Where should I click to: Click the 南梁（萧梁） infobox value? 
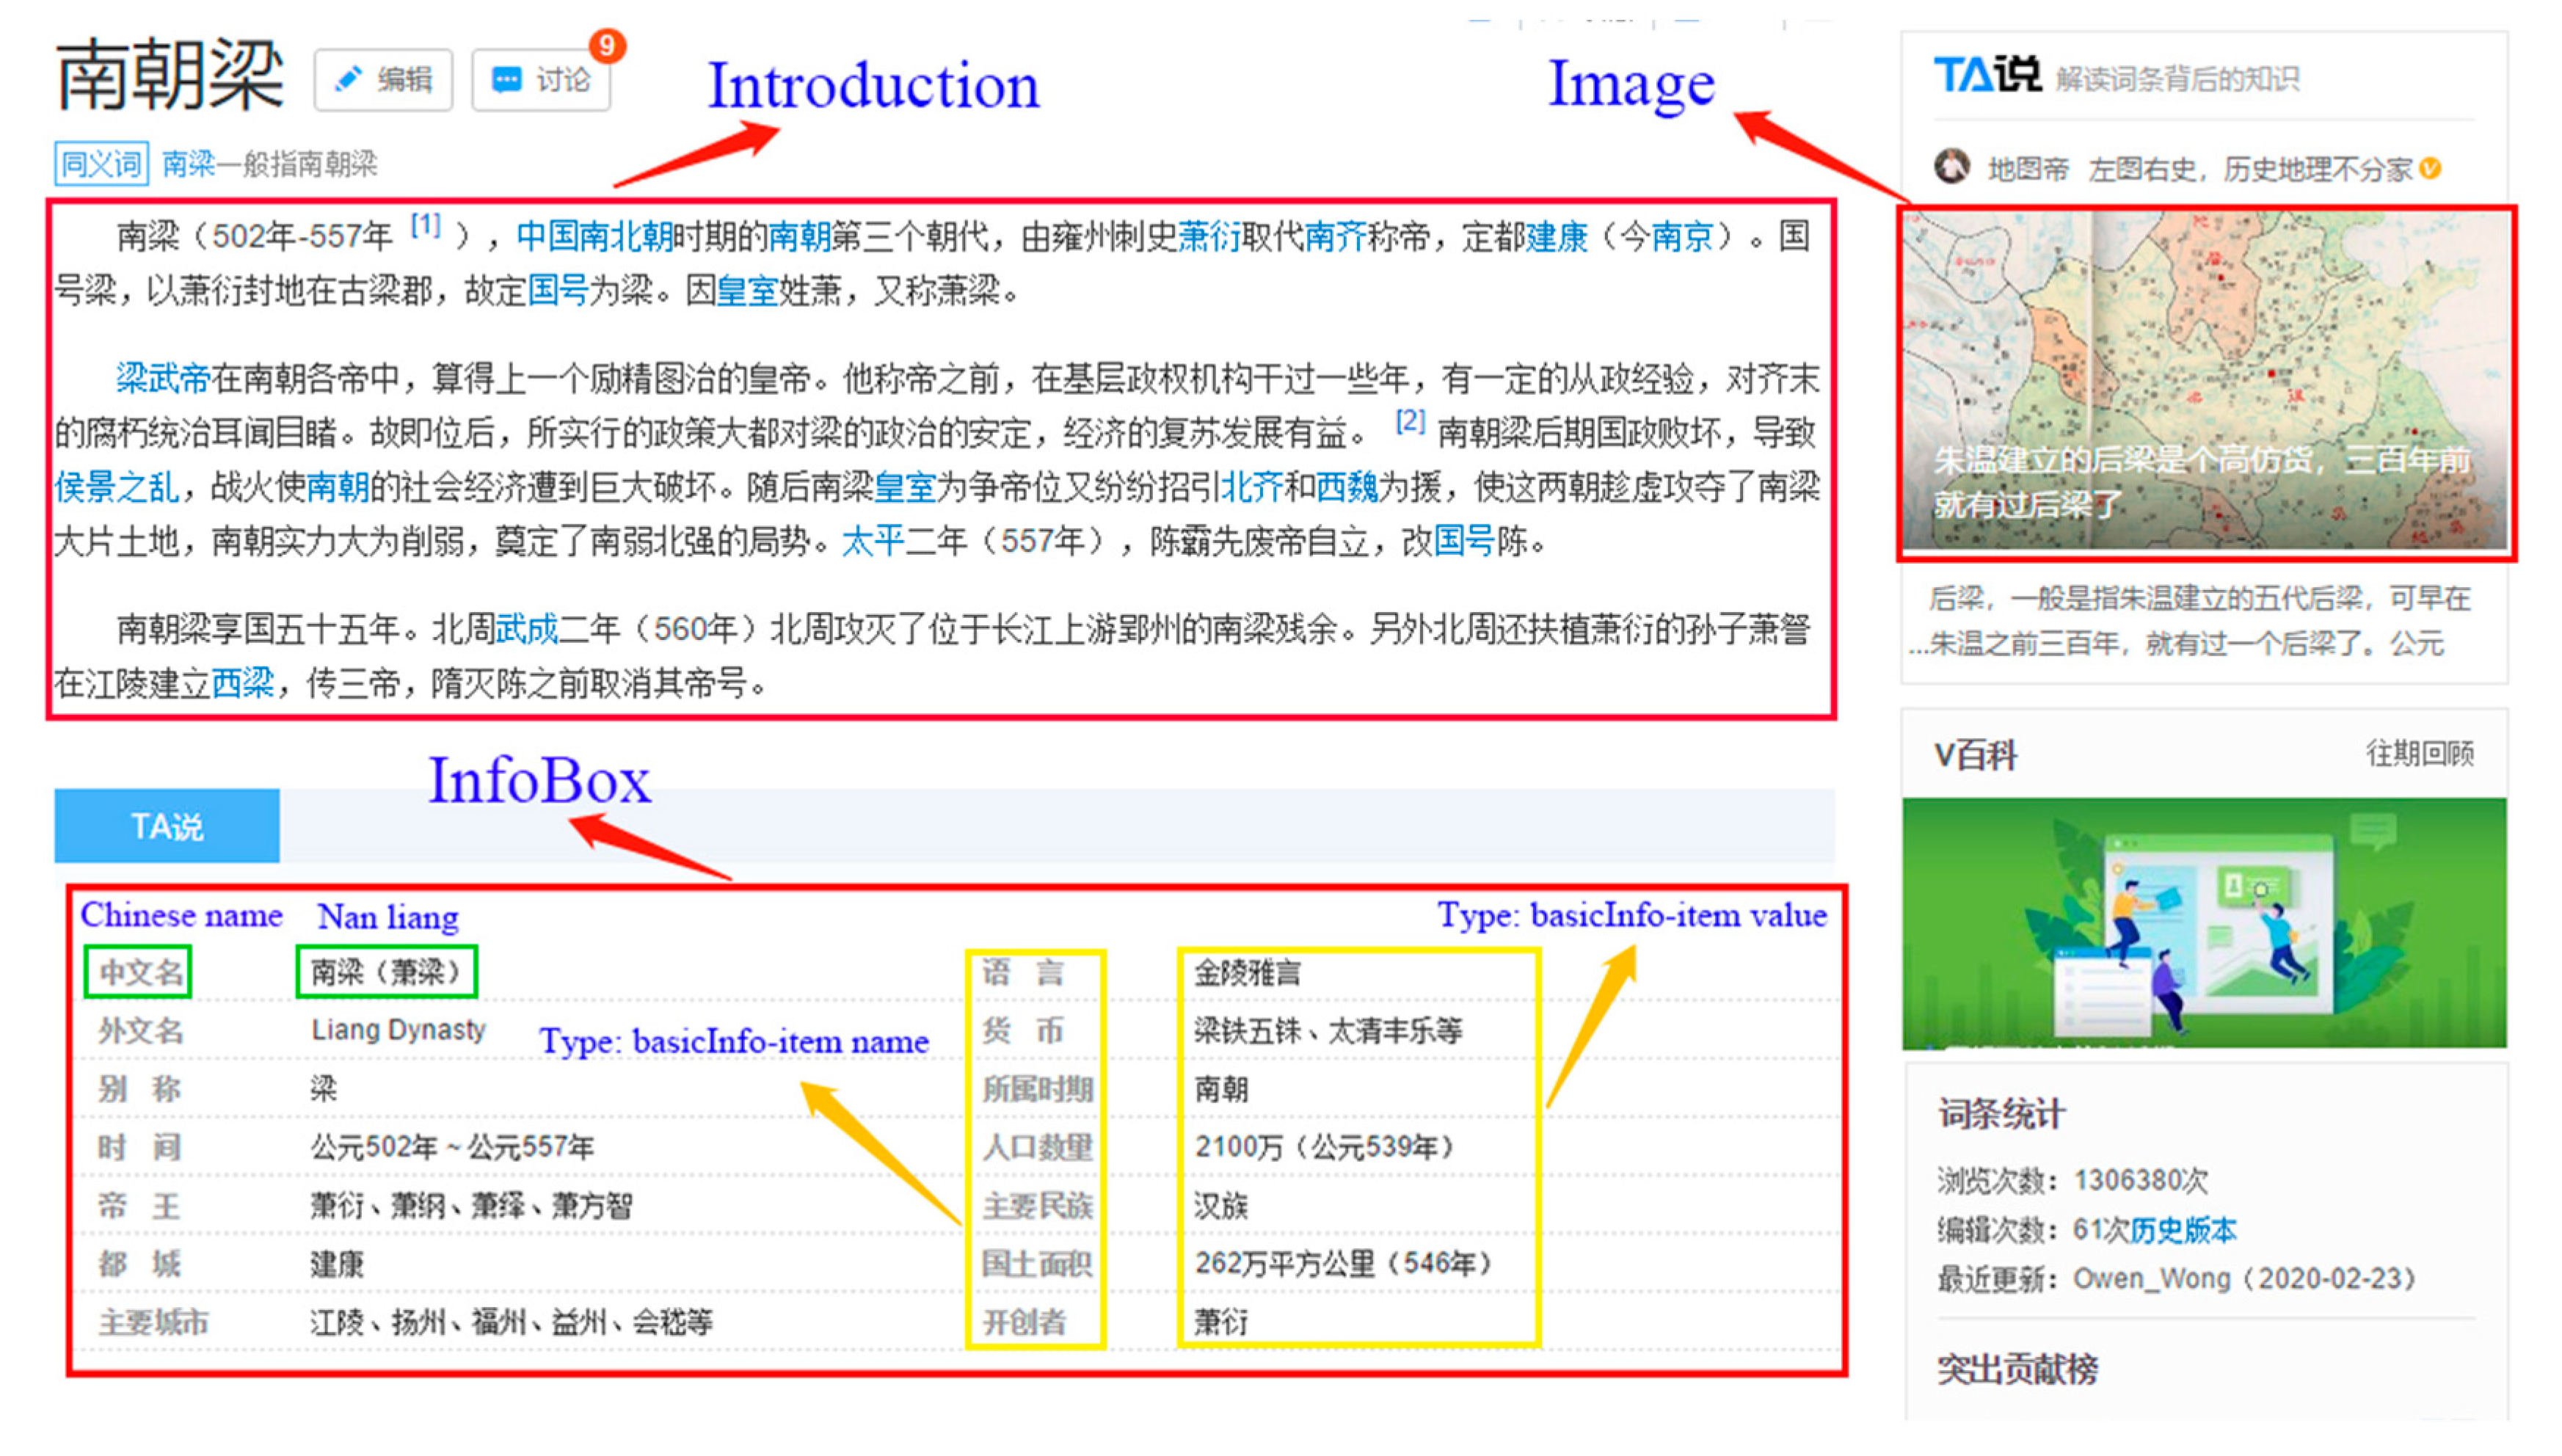click(386, 972)
